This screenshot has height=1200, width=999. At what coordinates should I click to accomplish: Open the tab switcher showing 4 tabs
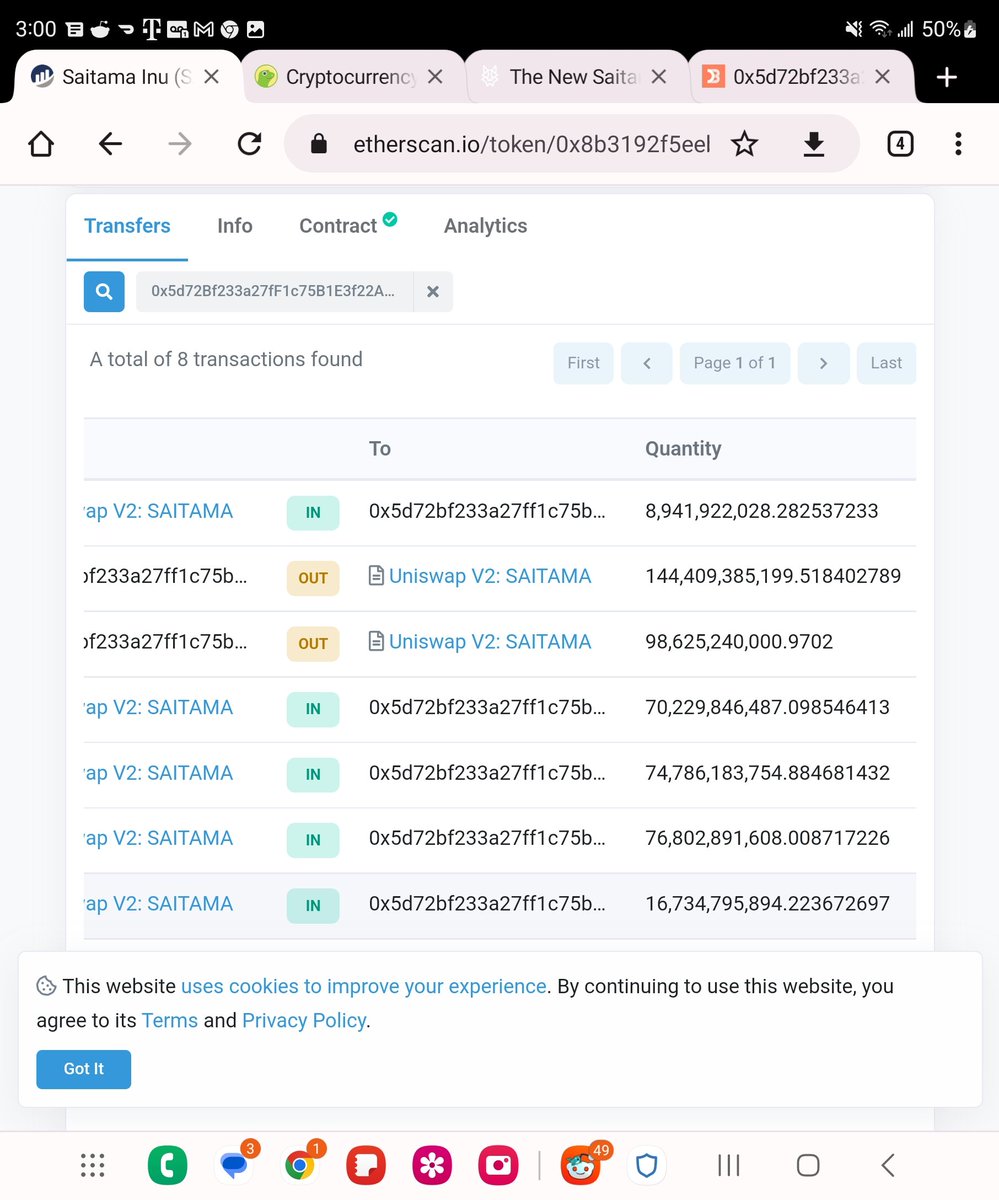(x=900, y=144)
